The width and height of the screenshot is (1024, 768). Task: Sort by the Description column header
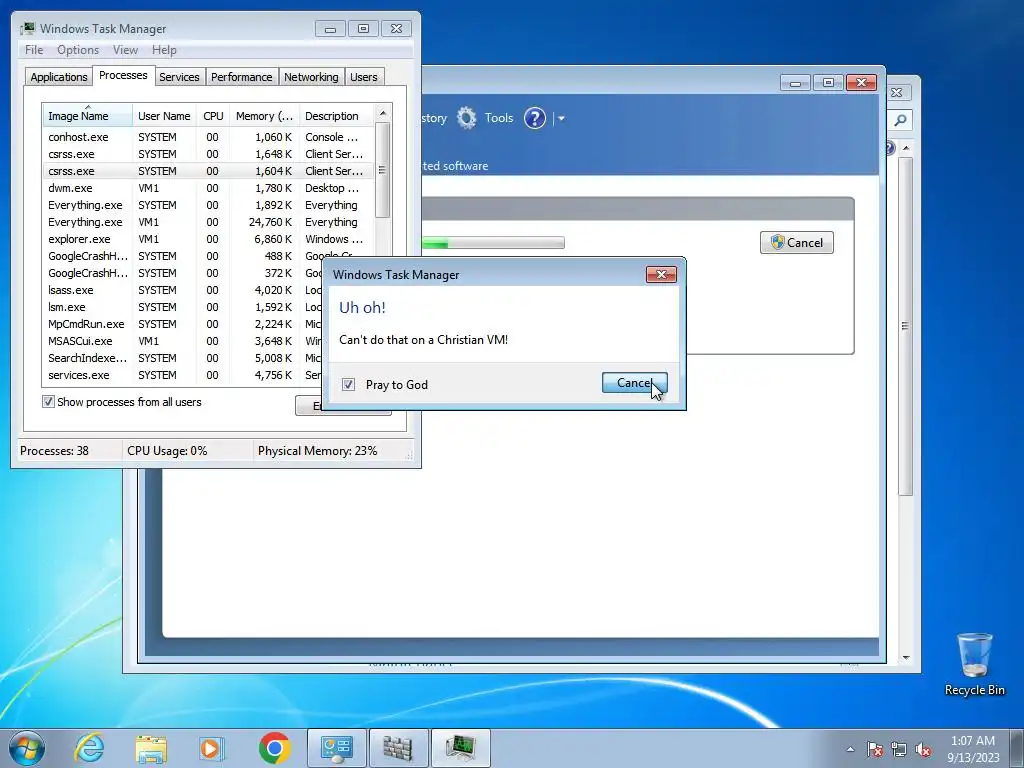point(336,116)
